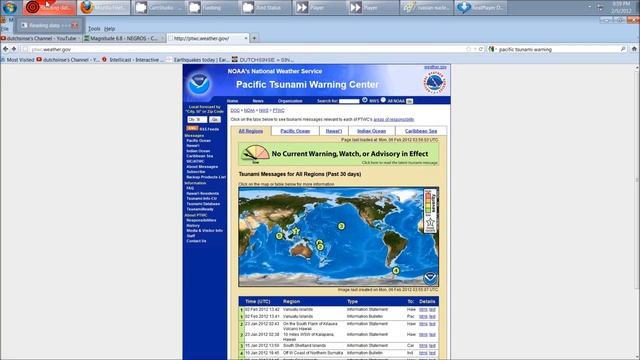Click the pacific tsunami warning search box
Viewport: 640px width, 360px height.
coord(557,49)
